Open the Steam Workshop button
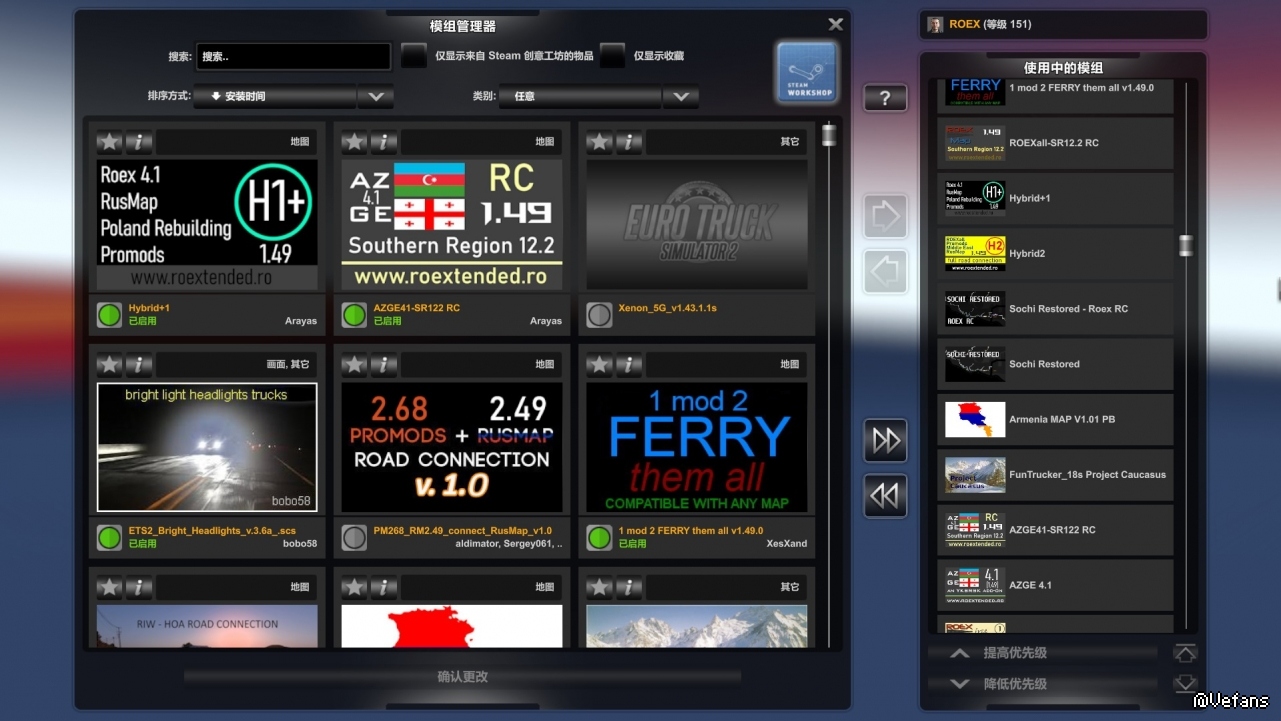This screenshot has width=1281, height=721. pyautogui.click(x=807, y=72)
